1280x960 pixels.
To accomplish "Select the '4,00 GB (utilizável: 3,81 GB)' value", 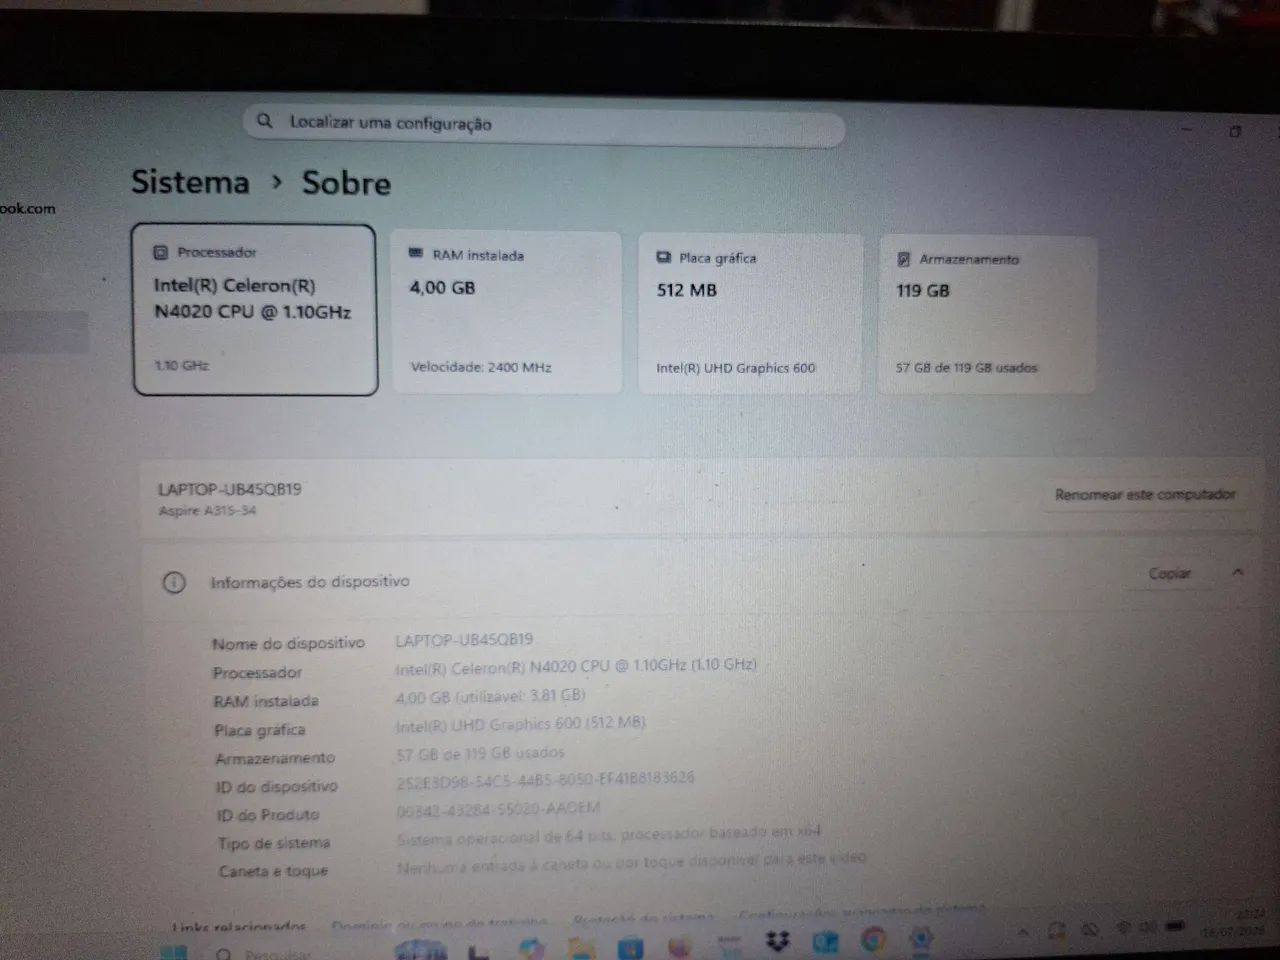I will pyautogui.click(x=490, y=695).
